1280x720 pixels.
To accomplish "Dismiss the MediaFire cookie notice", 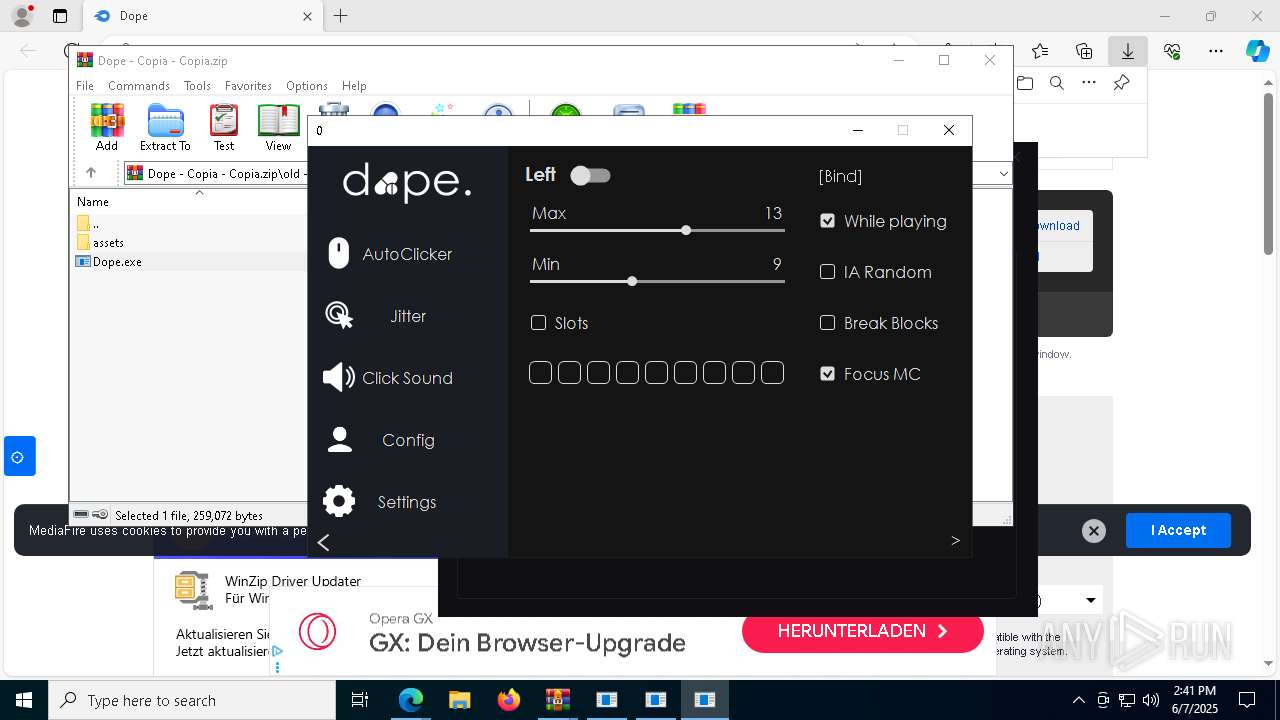I will coord(1094,531).
